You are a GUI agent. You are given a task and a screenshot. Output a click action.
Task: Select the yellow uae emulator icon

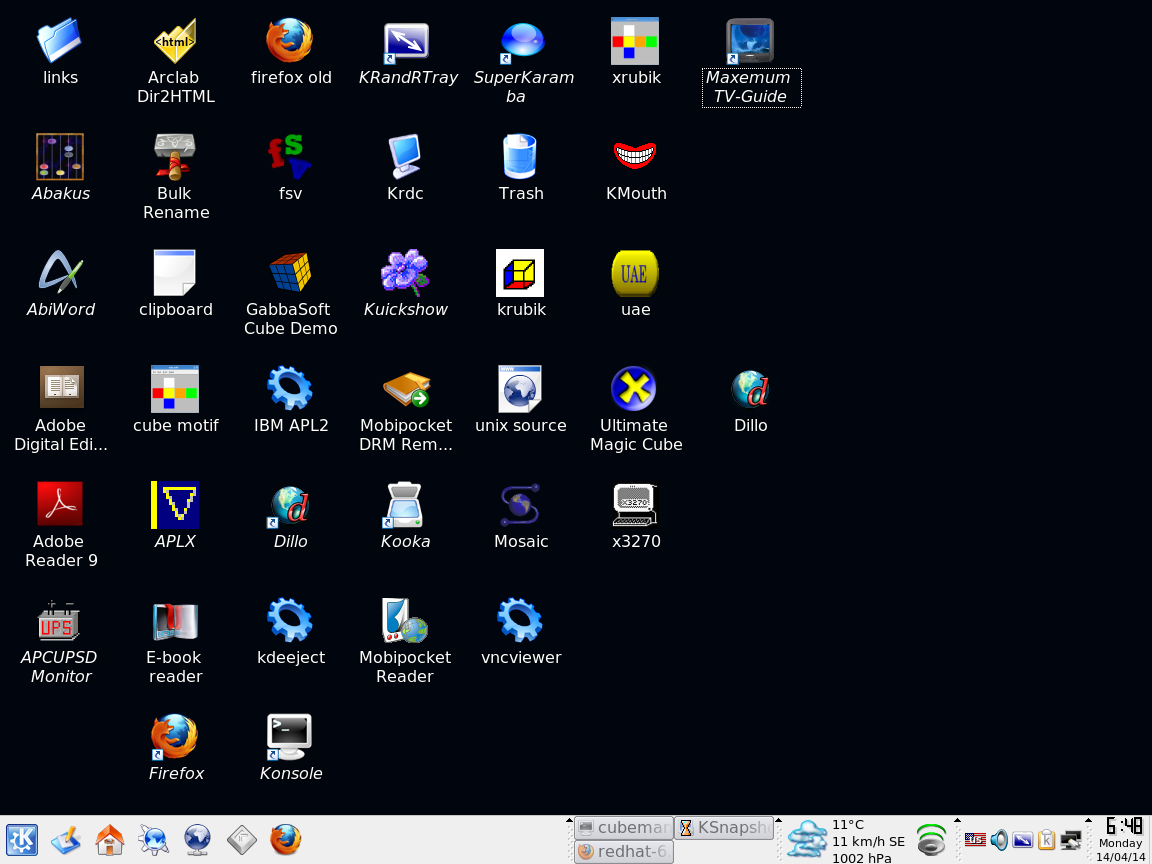pyautogui.click(x=636, y=273)
